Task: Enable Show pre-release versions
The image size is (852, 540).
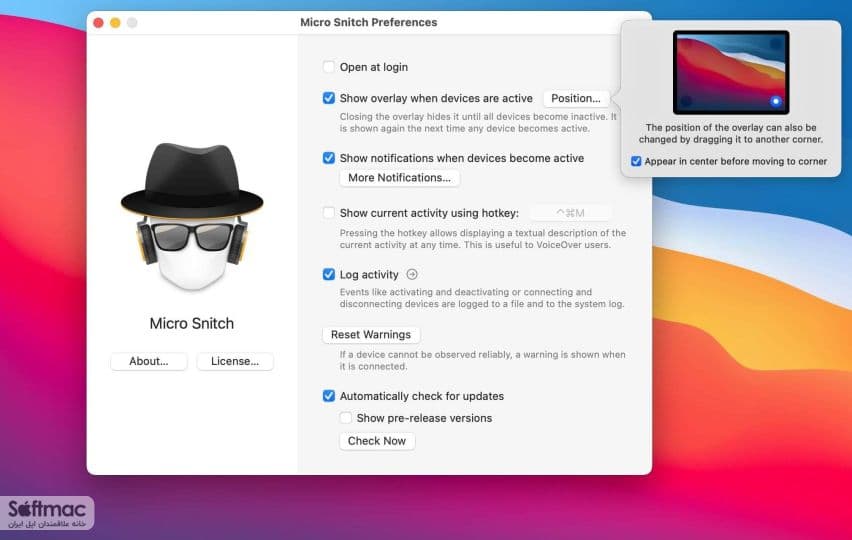Action: (345, 417)
